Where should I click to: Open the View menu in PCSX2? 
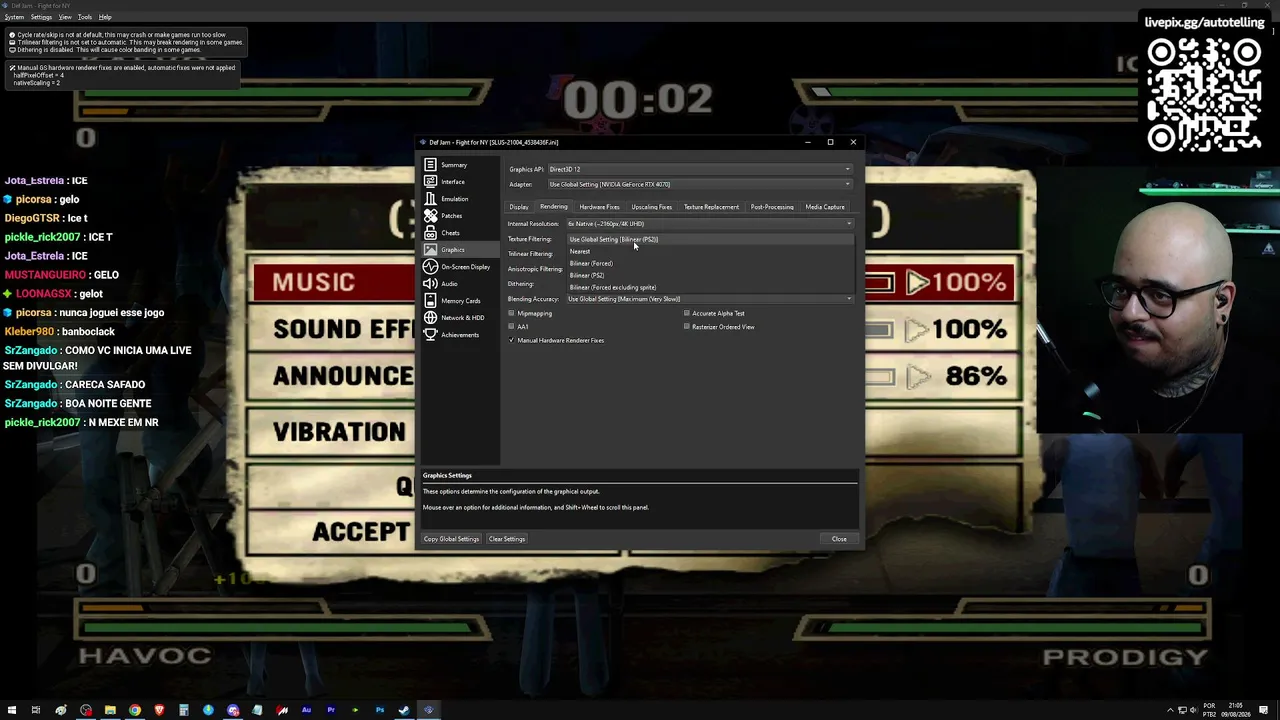[x=65, y=17]
